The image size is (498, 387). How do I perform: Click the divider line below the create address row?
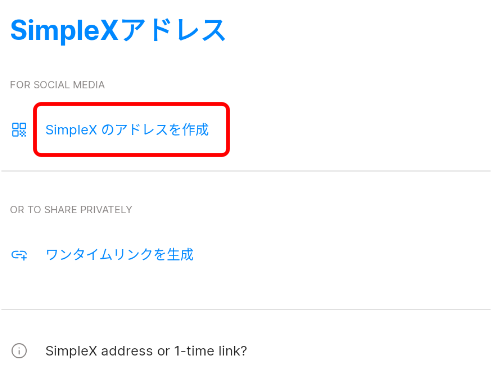tap(246, 171)
